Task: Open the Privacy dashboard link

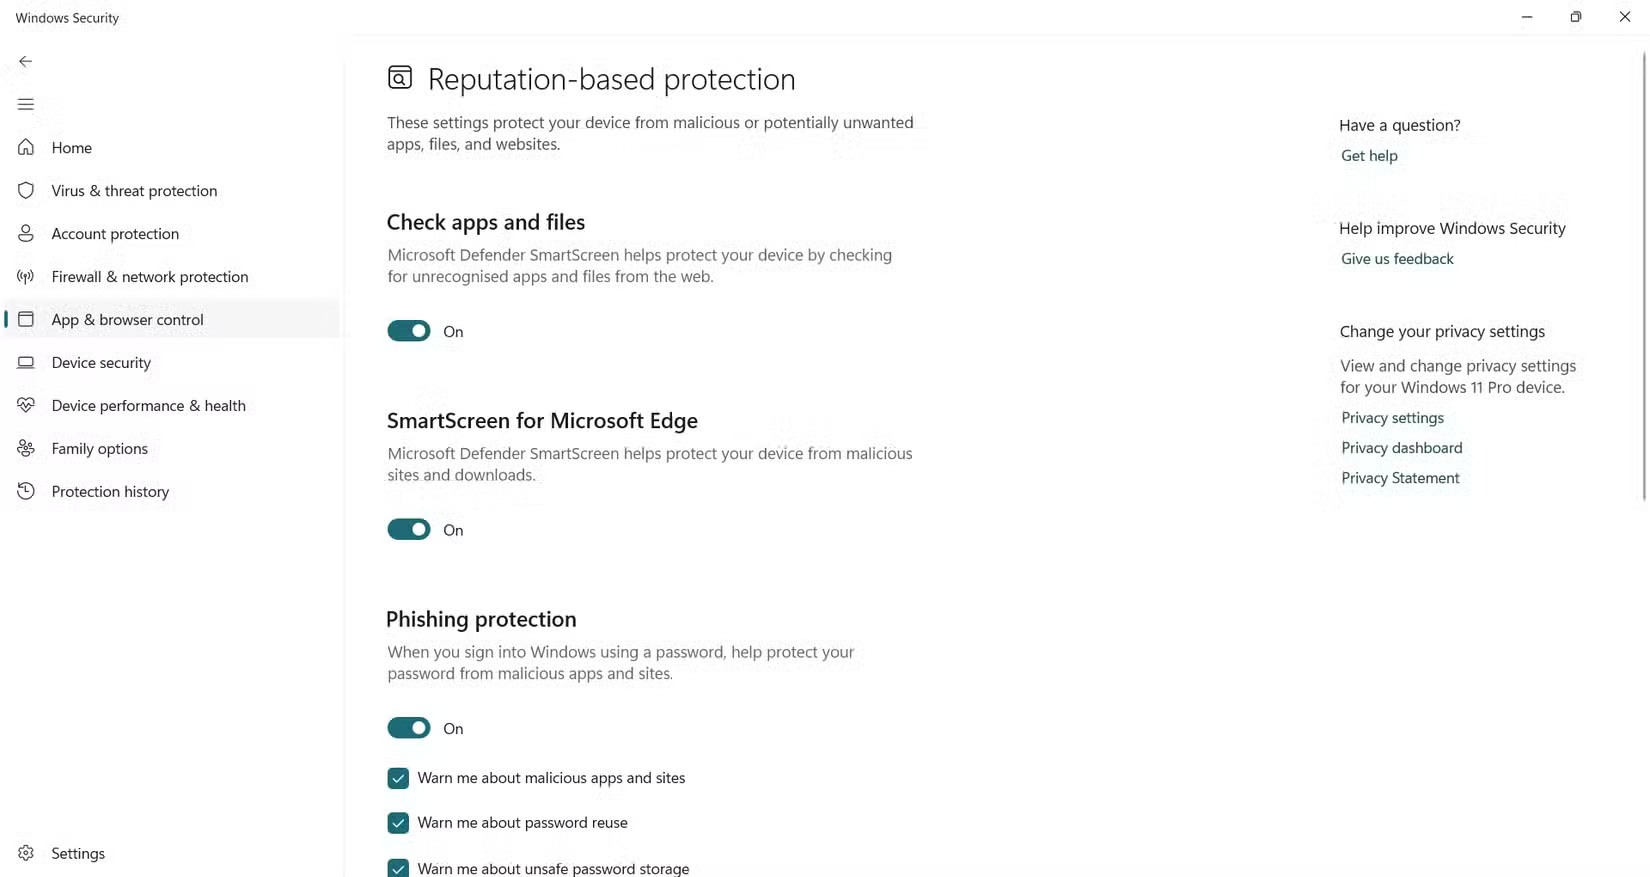Action: [1401, 447]
